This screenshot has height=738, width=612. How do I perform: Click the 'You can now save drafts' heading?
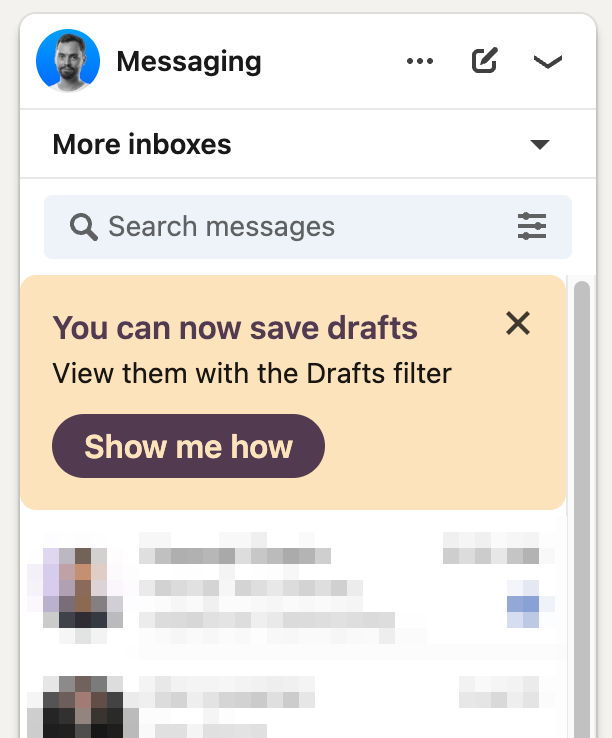235,327
